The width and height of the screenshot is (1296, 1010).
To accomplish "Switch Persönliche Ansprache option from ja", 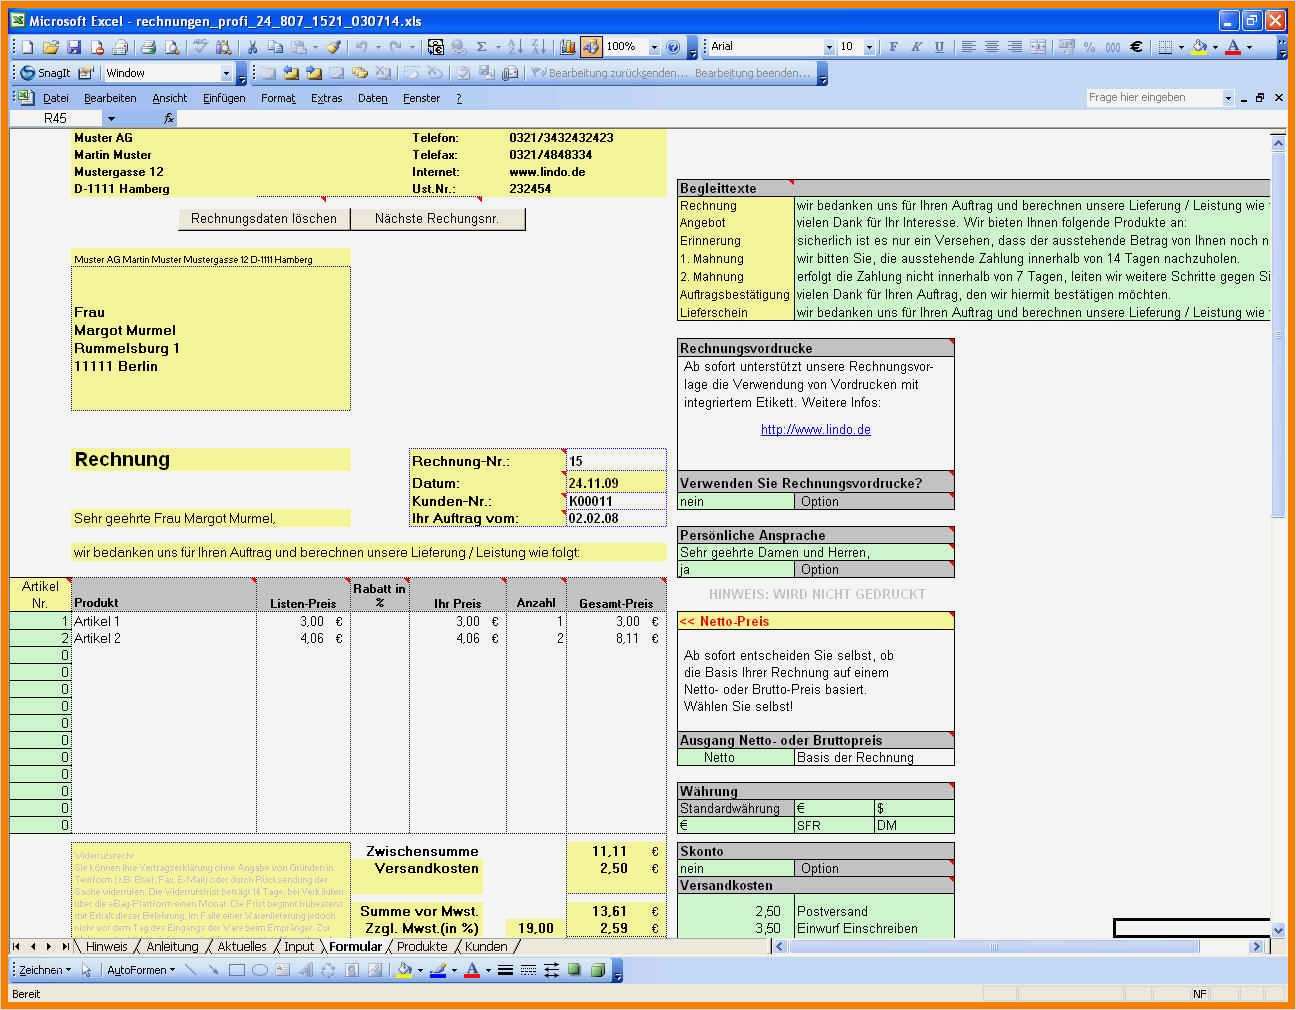I will click(735, 569).
